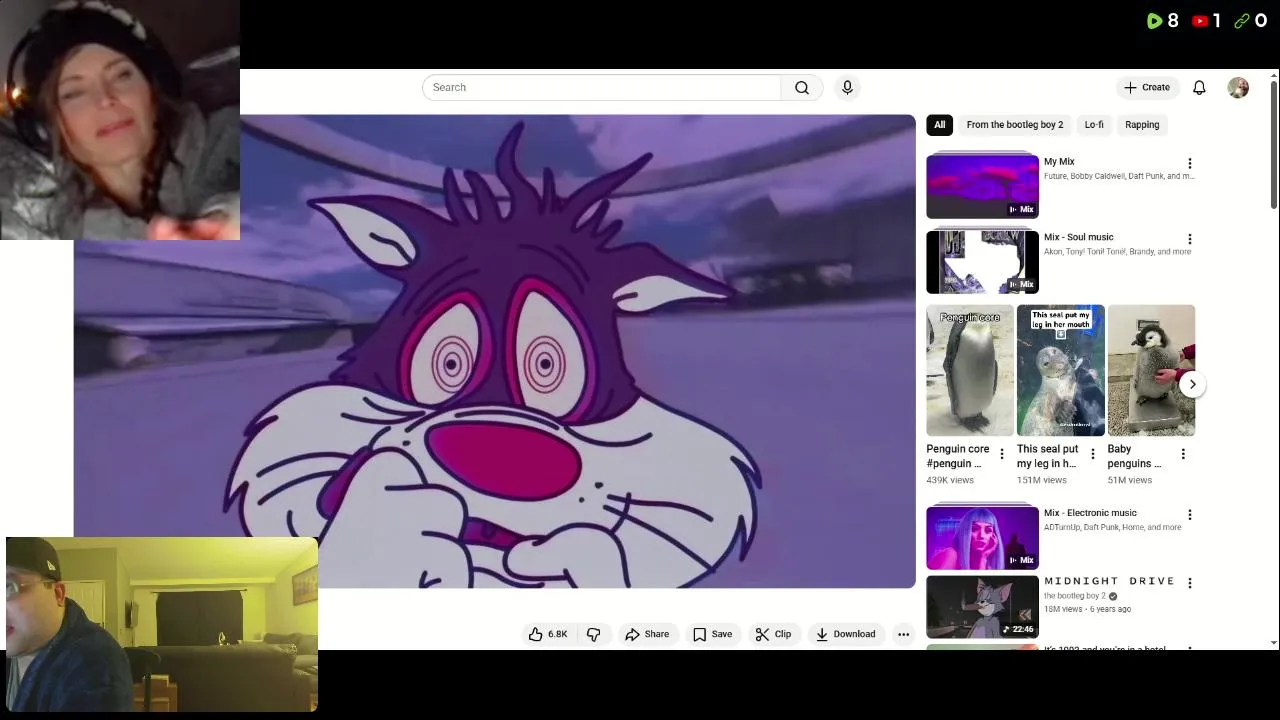Click Mix - Soul music title

tap(1078, 238)
